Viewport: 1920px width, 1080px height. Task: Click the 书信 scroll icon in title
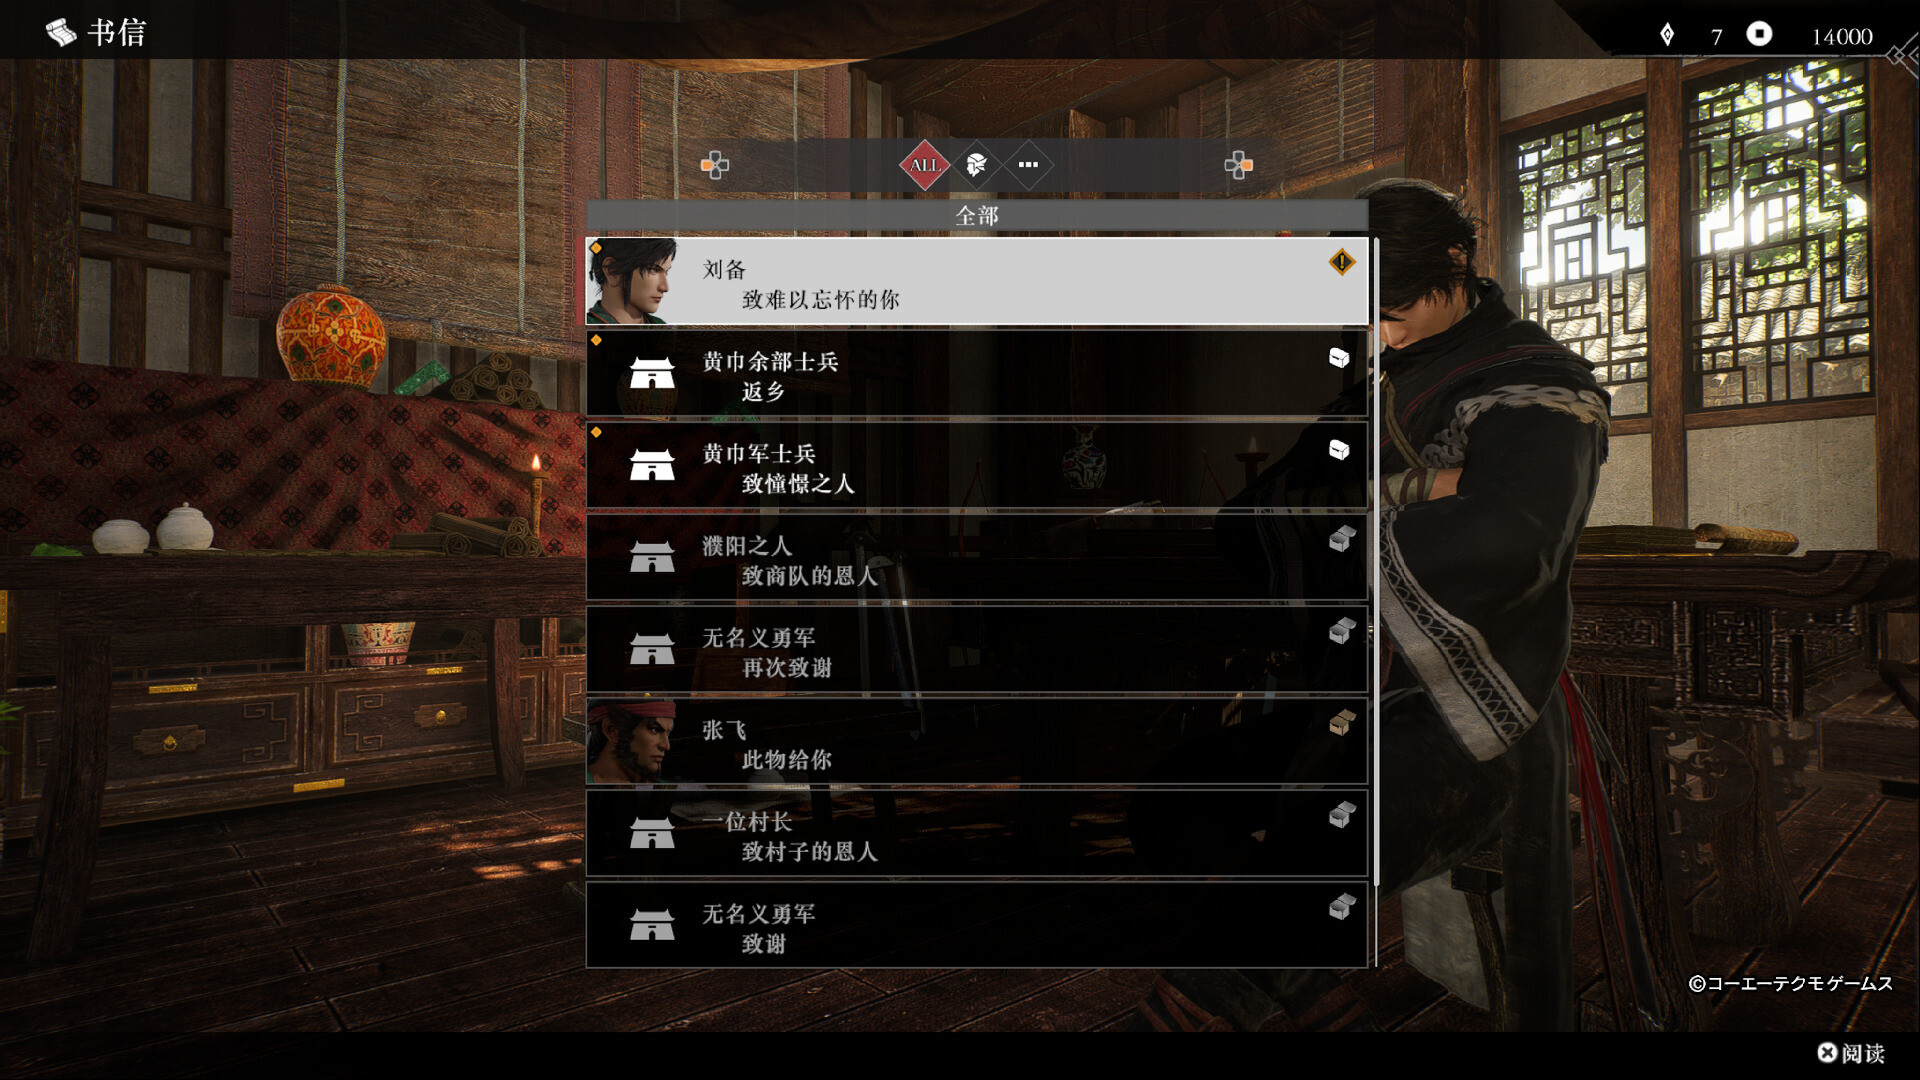pos(61,33)
